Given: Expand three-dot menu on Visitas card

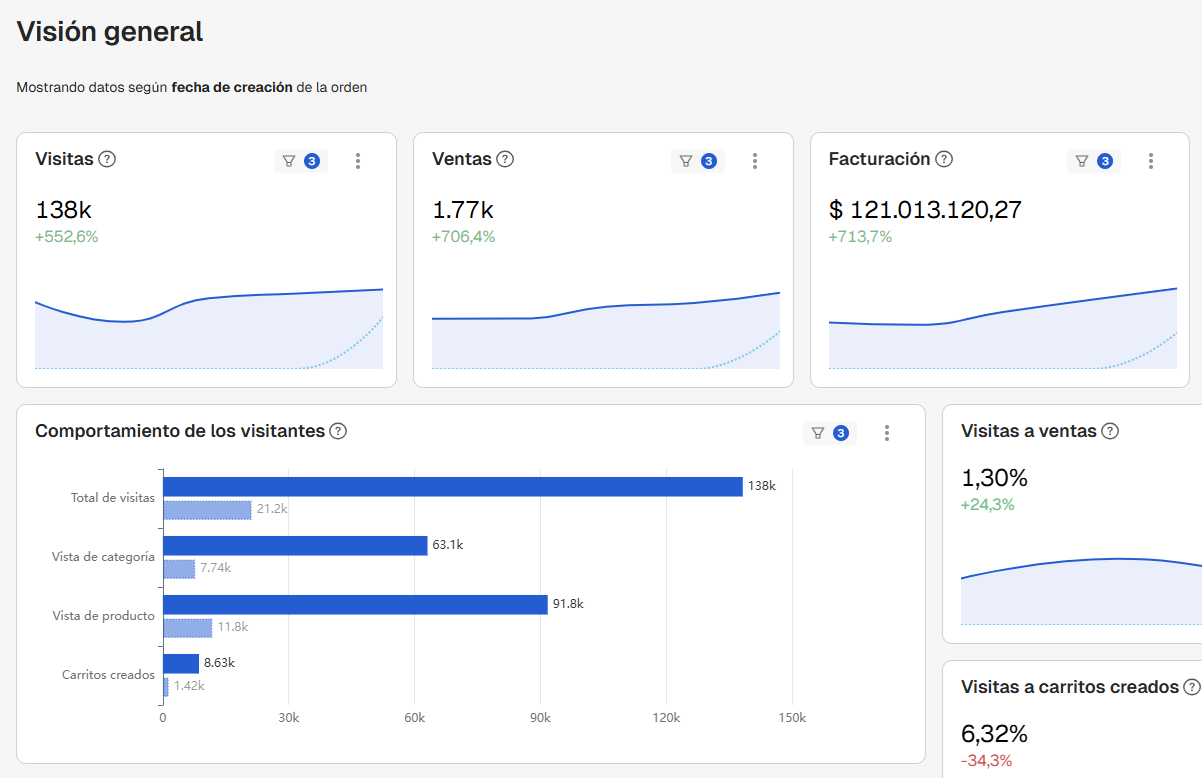Looking at the screenshot, I should point(358,161).
